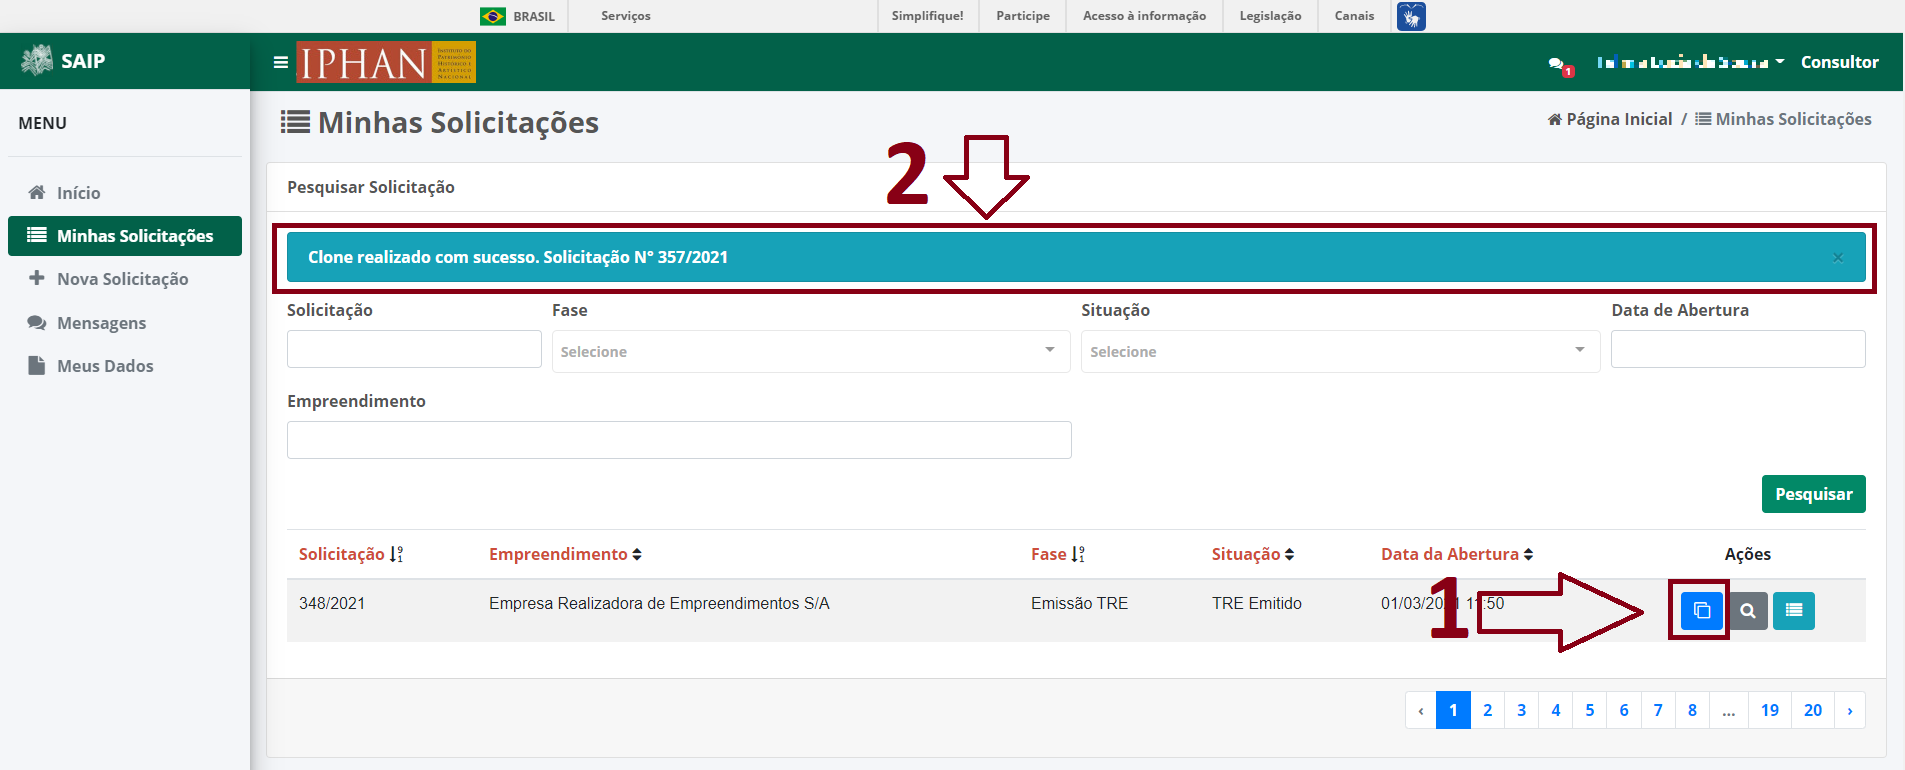
Task: Open the messages notification icon in header
Action: [x=1559, y=65]
